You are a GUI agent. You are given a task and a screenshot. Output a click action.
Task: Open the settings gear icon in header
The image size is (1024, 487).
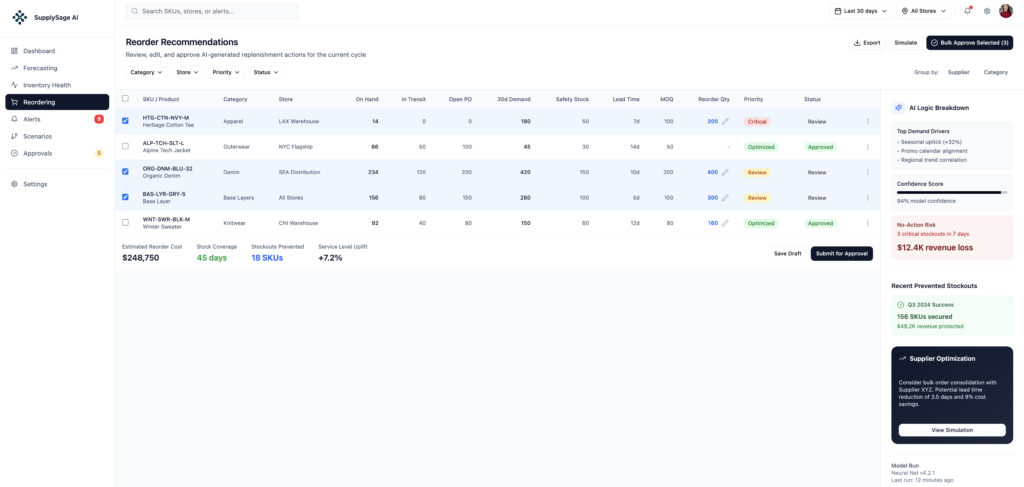987,11
